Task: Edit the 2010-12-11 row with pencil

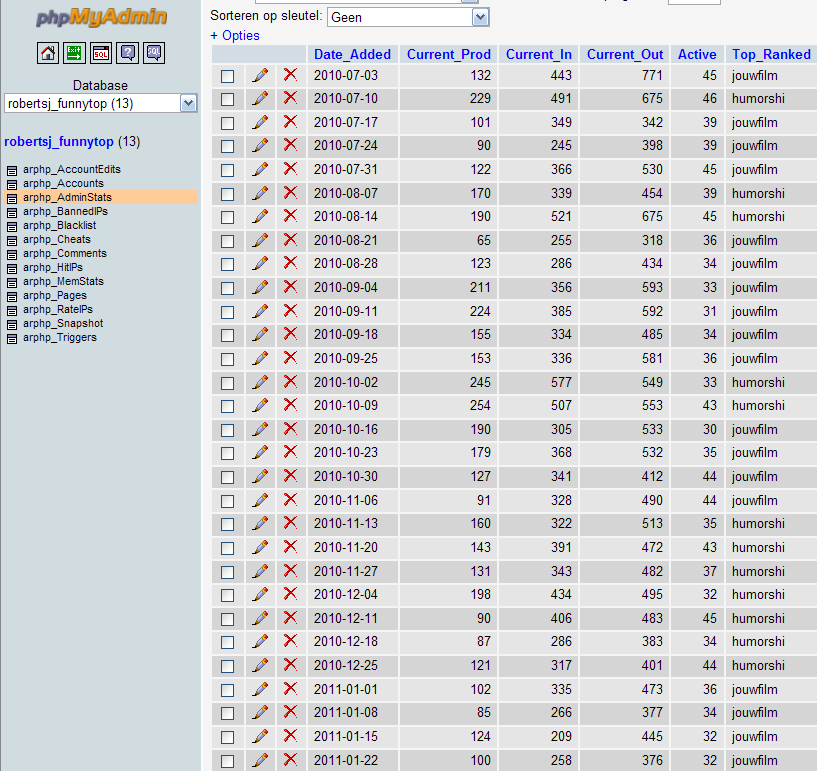Action: click(x=261, y=618)
